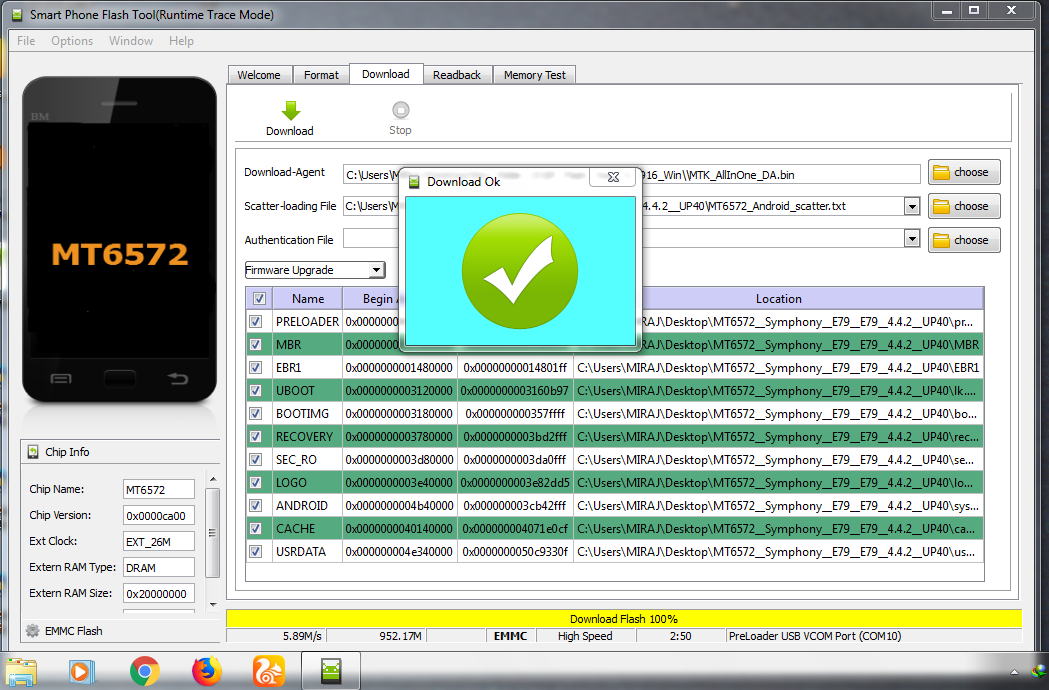Open Firefox from the taskbar
Image resolution: width=1049 pixels, height=690 pixels.
(x=206, y=671)
